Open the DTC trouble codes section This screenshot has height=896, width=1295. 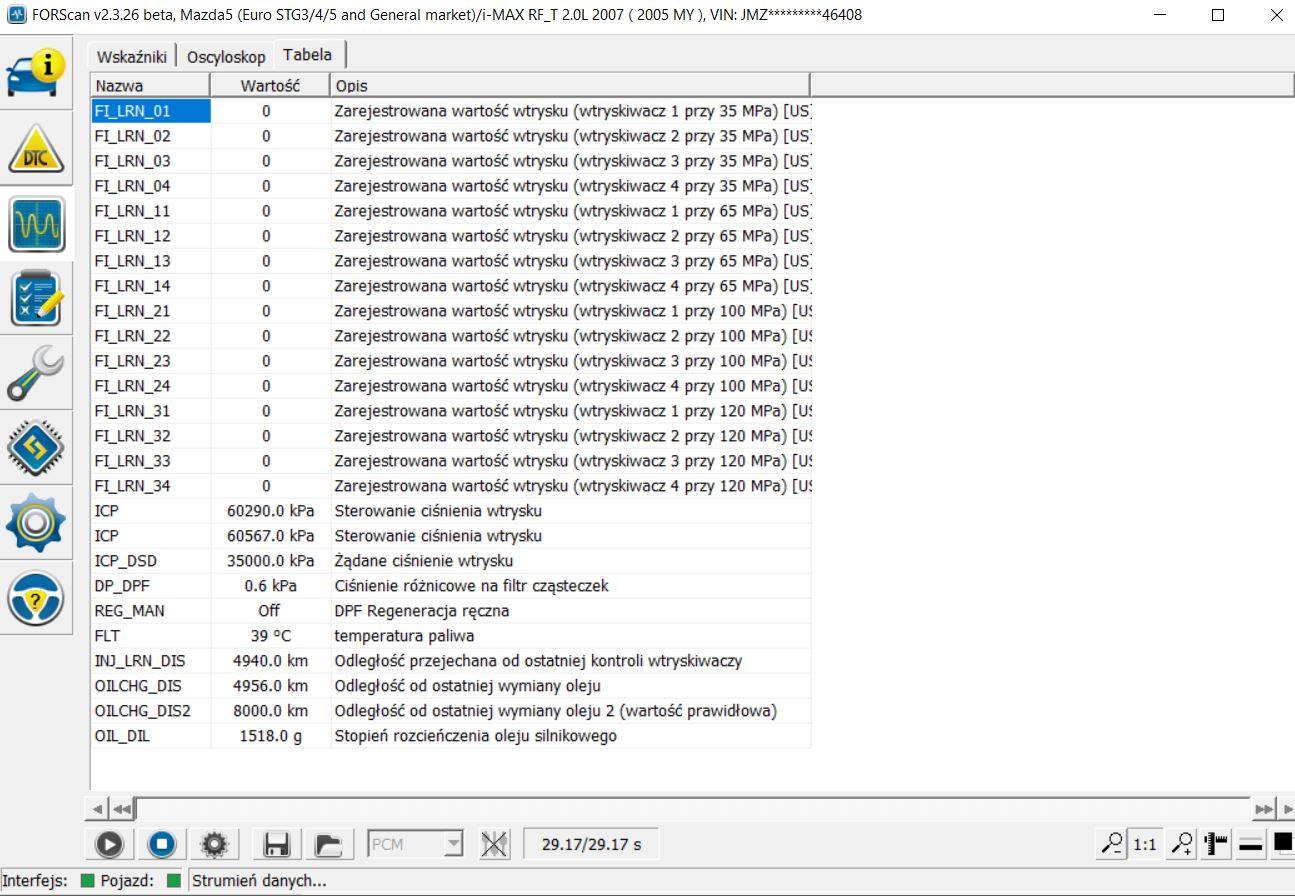(36, 149)
